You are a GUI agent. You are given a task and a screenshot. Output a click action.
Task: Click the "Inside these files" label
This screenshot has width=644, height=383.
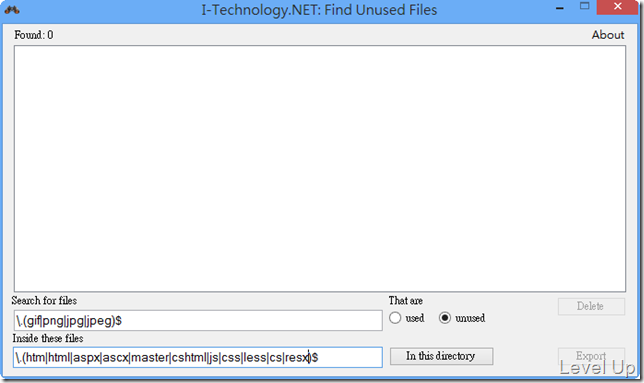pyautogui.click(x=48, y=339)
